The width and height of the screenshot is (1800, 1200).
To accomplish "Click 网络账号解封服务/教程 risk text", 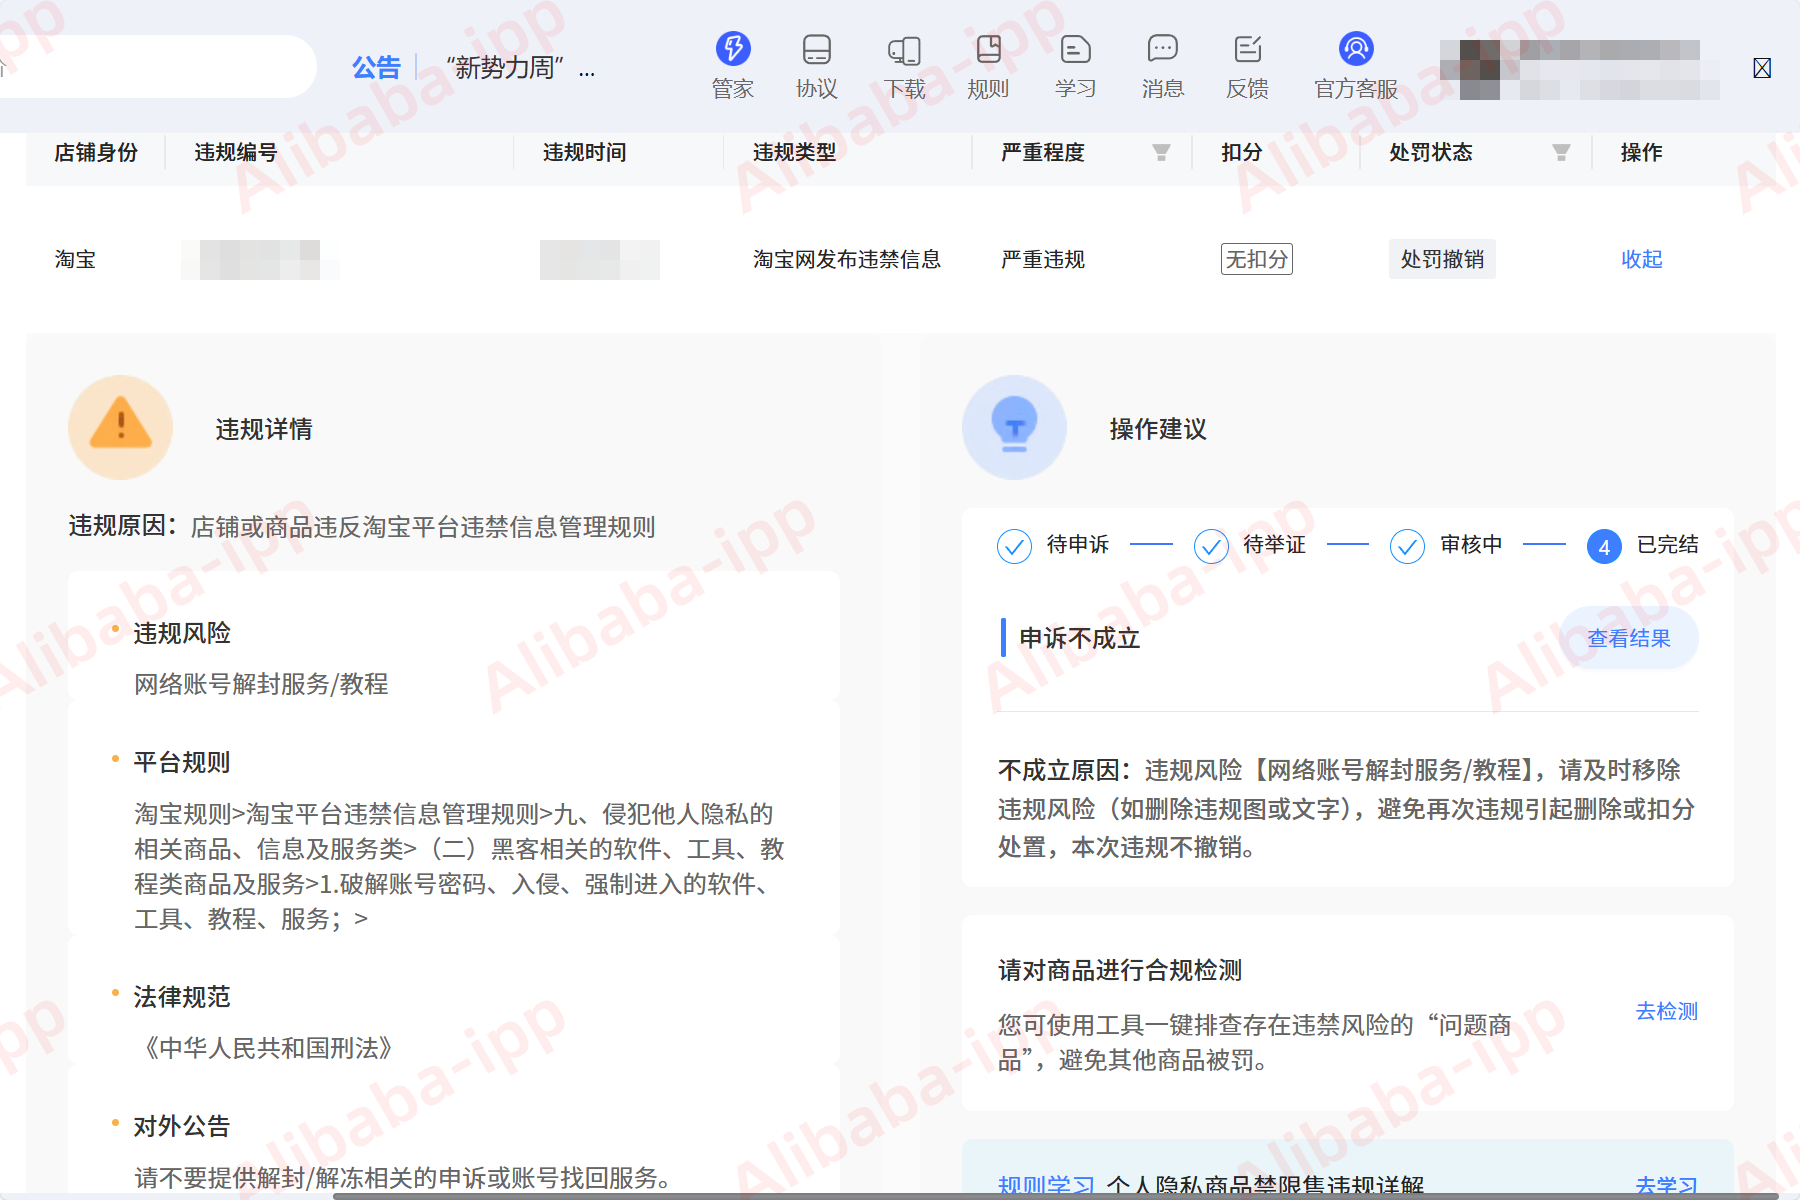I will (x=261, y=684).
